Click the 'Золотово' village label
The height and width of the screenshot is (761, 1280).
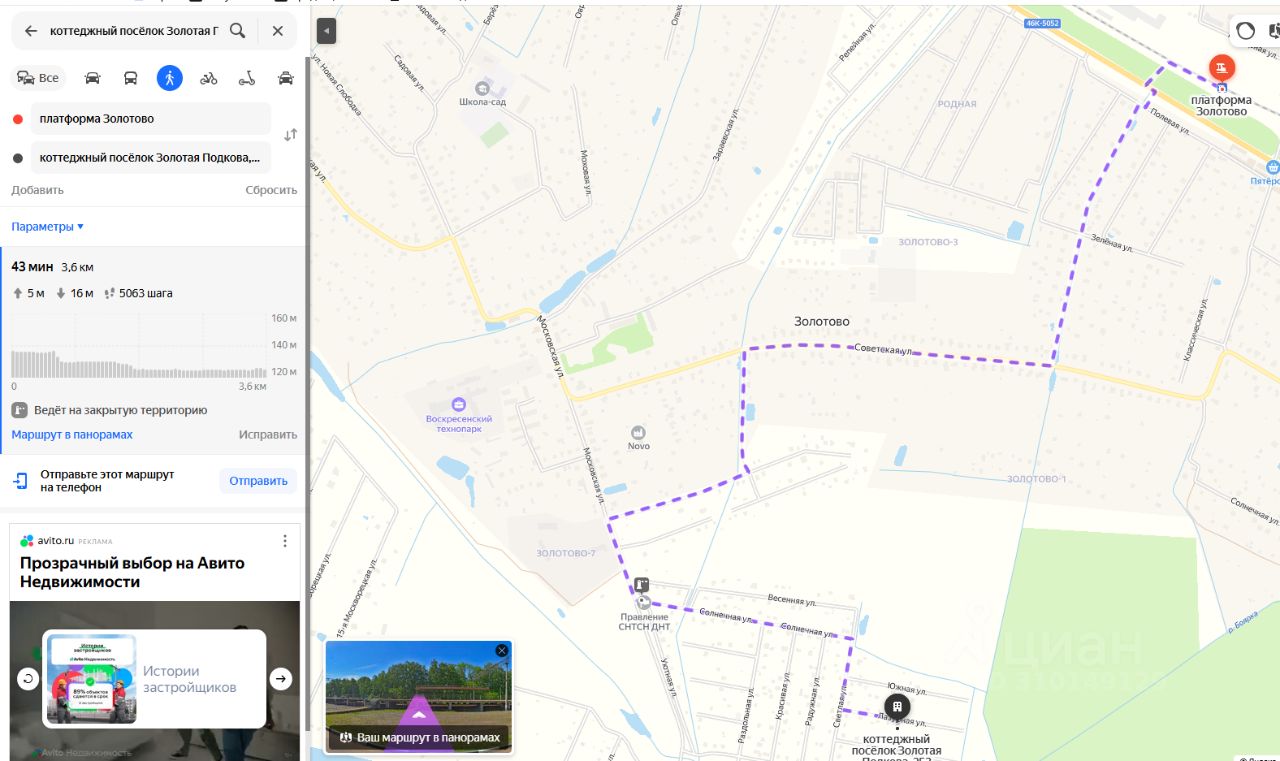(822, 322)
